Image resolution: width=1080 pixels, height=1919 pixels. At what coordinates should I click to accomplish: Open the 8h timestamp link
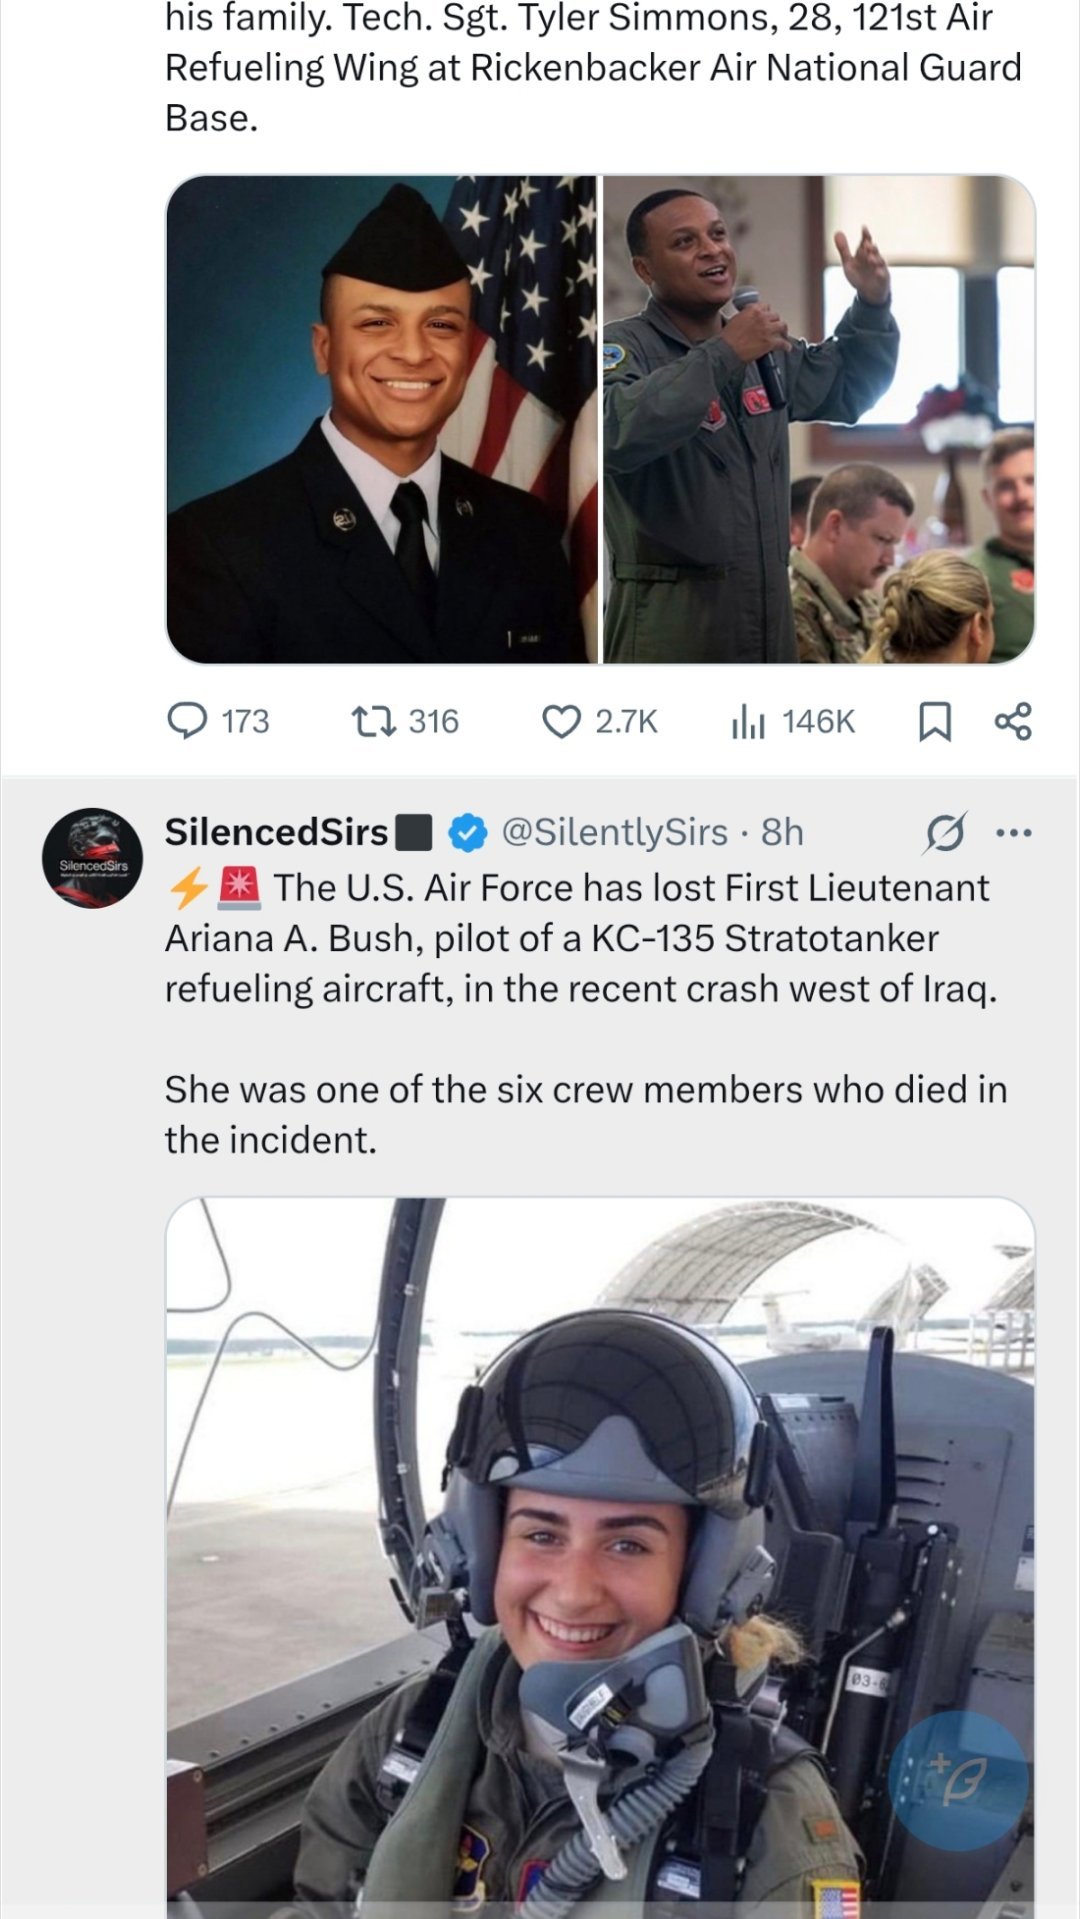(782, 832)
